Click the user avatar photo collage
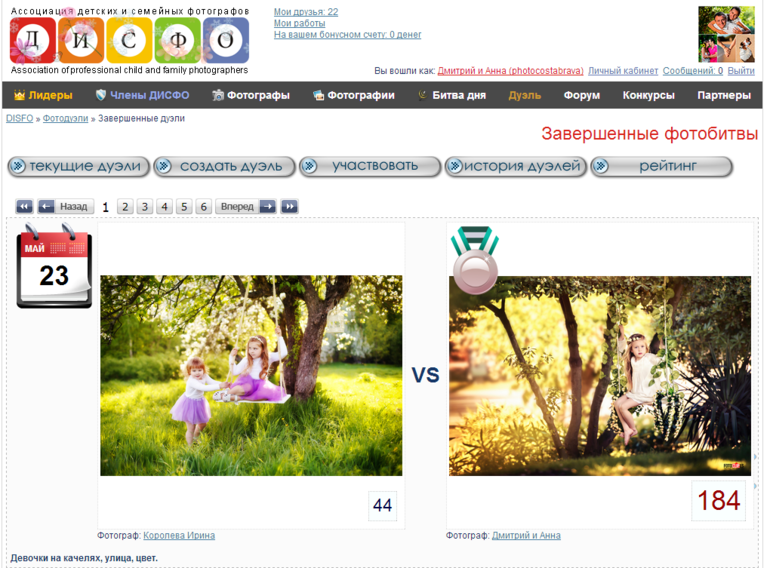The width and height of the screenshot is (770, 568). click(x=726, y=34)
